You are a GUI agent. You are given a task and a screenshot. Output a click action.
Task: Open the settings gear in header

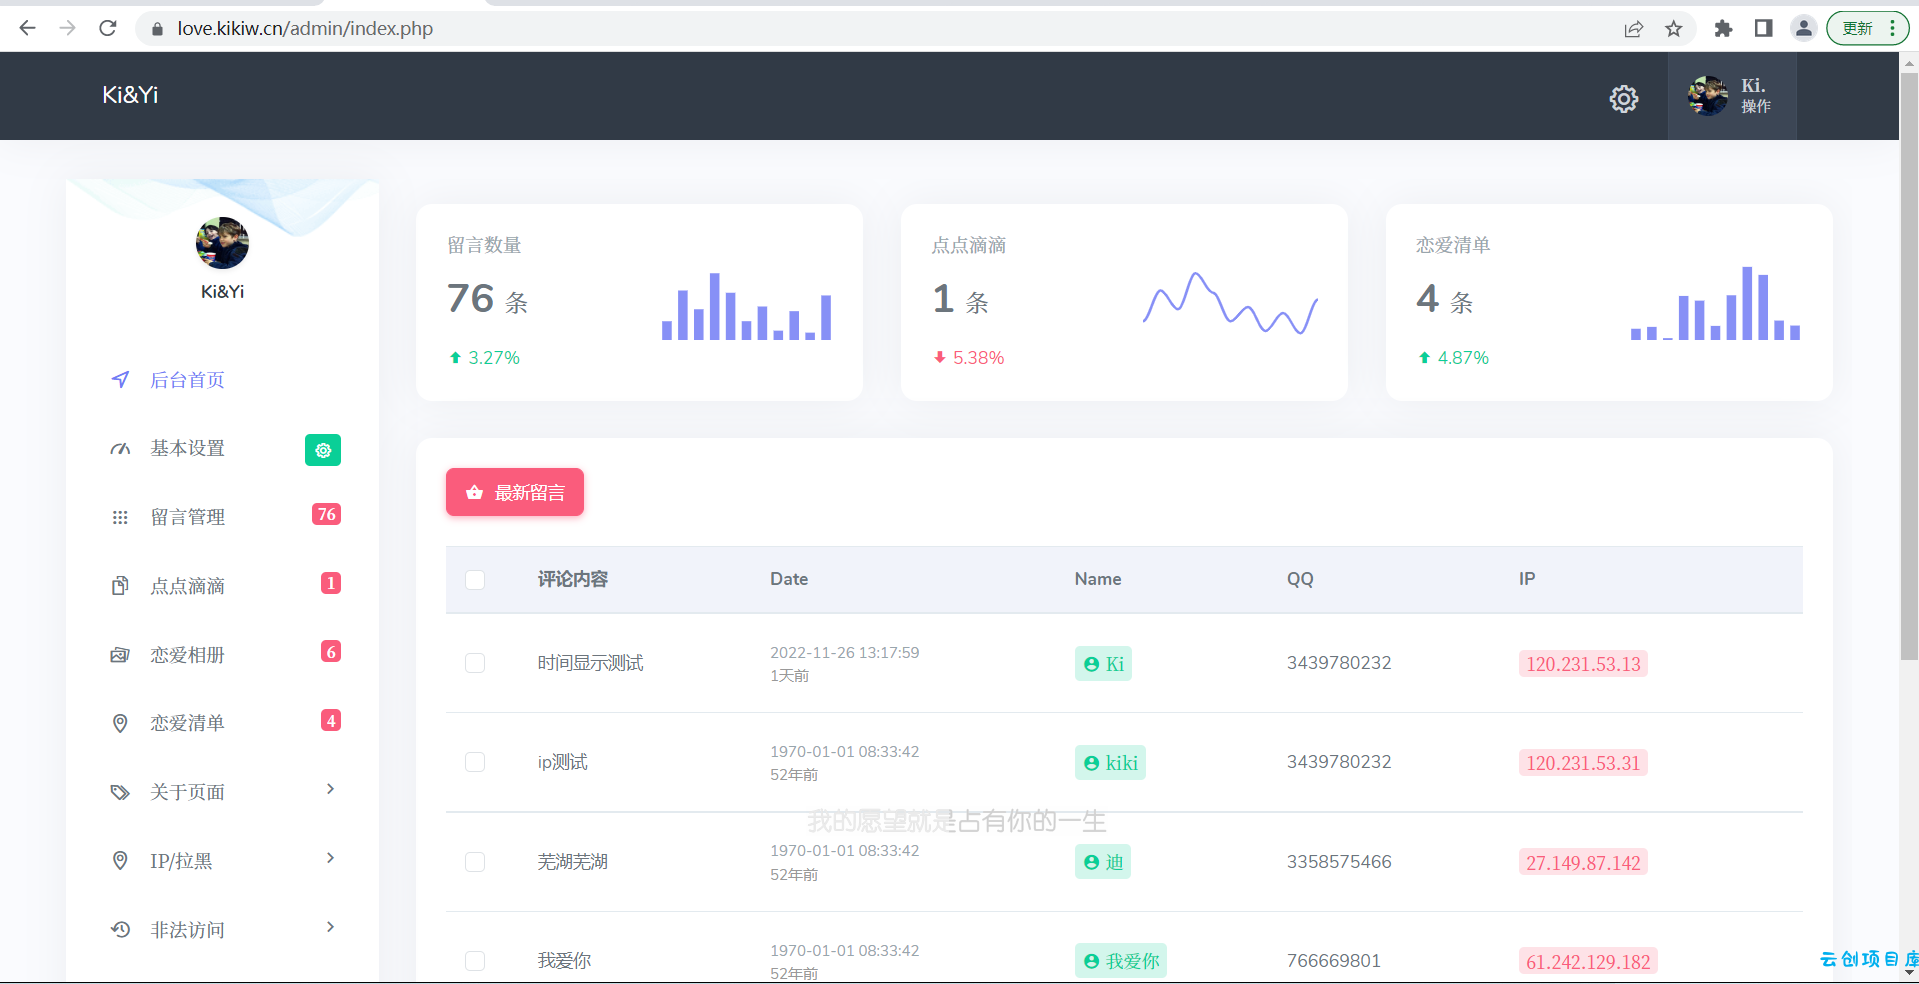[1623, 98]
